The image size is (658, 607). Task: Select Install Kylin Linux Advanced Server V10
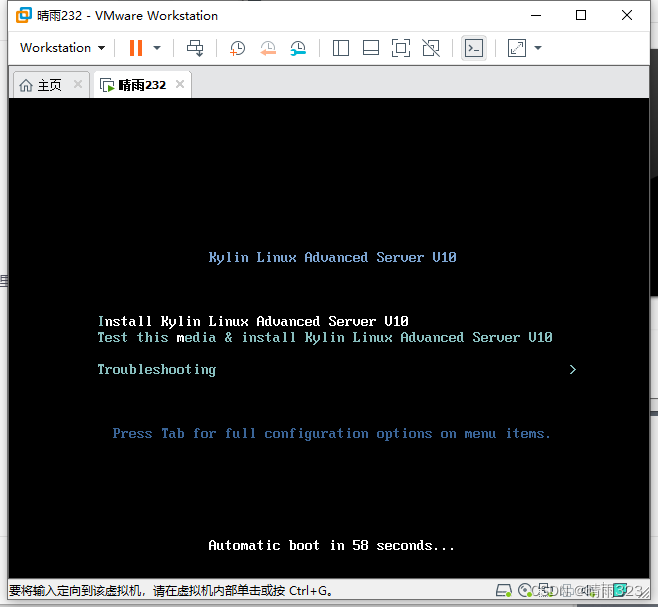[253, 321]
